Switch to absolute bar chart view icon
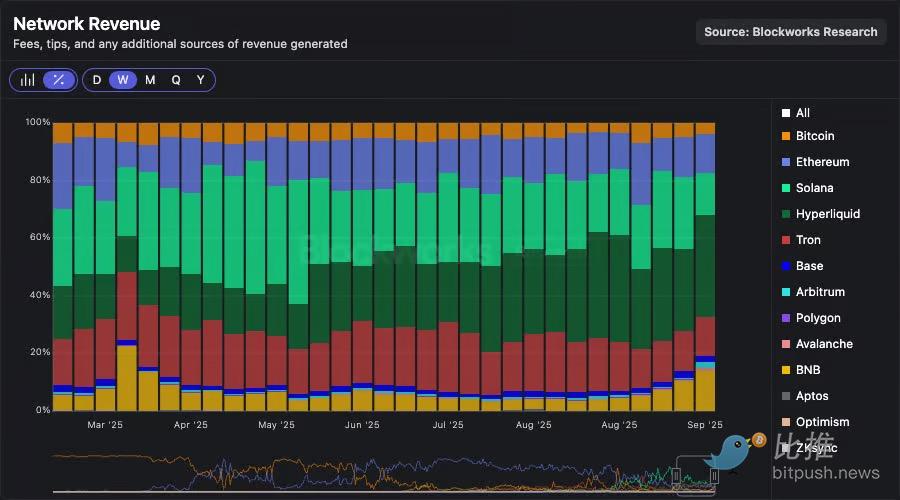This screenshot has width=900, height=500. (28, 80)
